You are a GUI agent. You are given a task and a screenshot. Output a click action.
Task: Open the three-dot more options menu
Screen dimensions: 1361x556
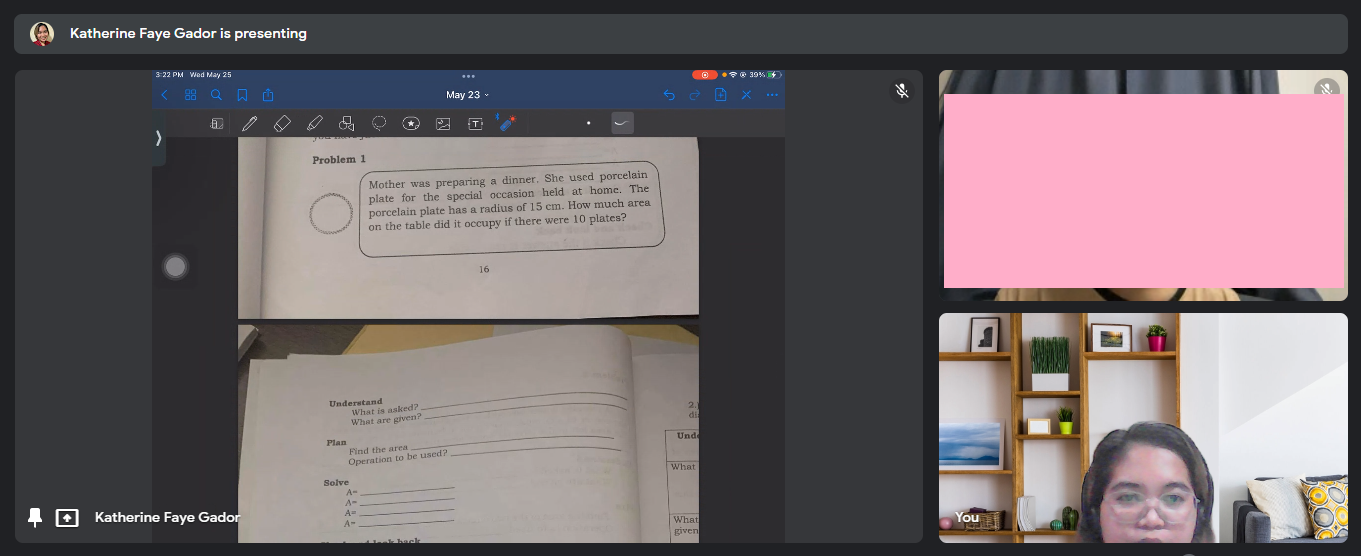[x=772, y=95]
